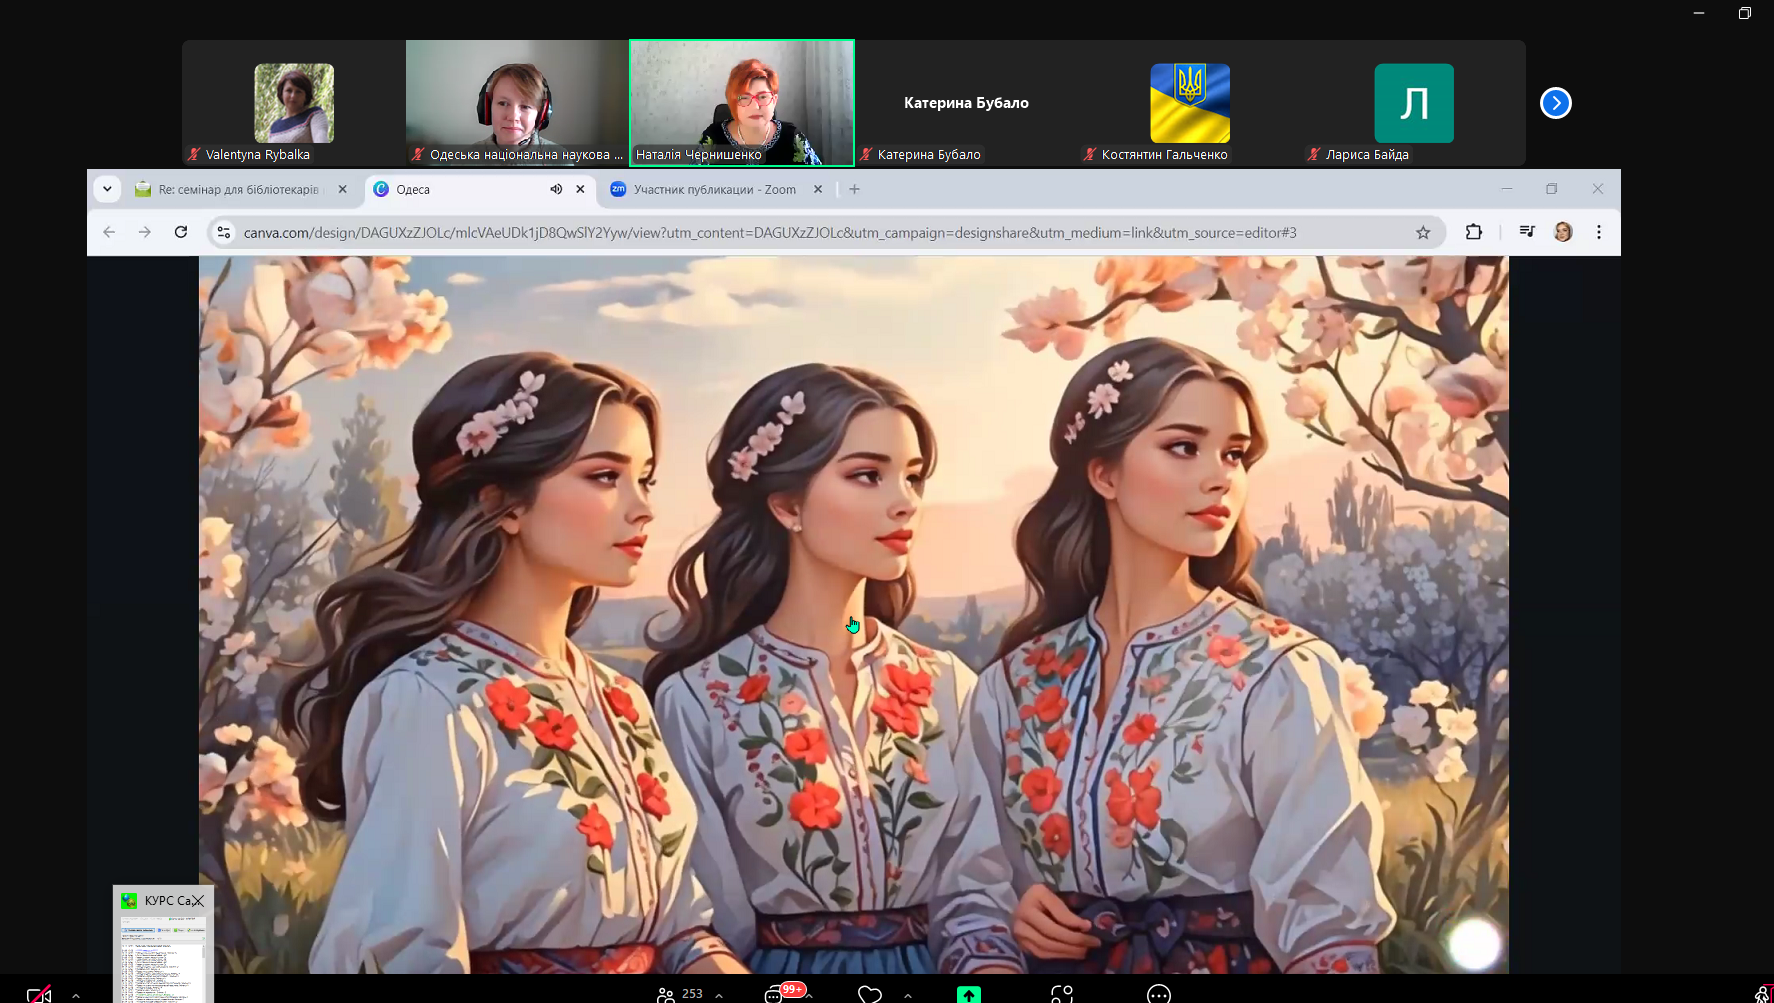Minimize the Chrome browser window
Screen dimensions: 1774x1003
pos(1506,189)
